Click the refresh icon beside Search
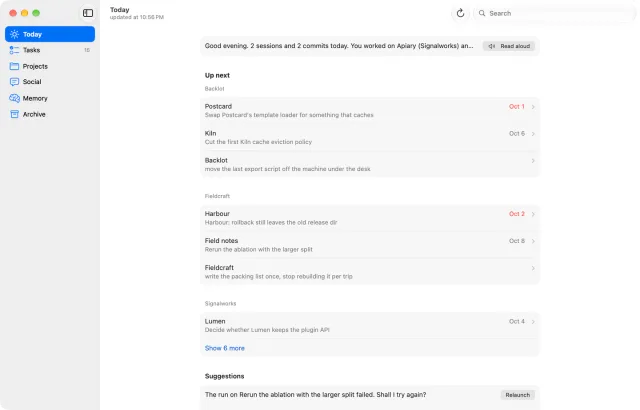 pyautogui.click(x=460, y=13)
